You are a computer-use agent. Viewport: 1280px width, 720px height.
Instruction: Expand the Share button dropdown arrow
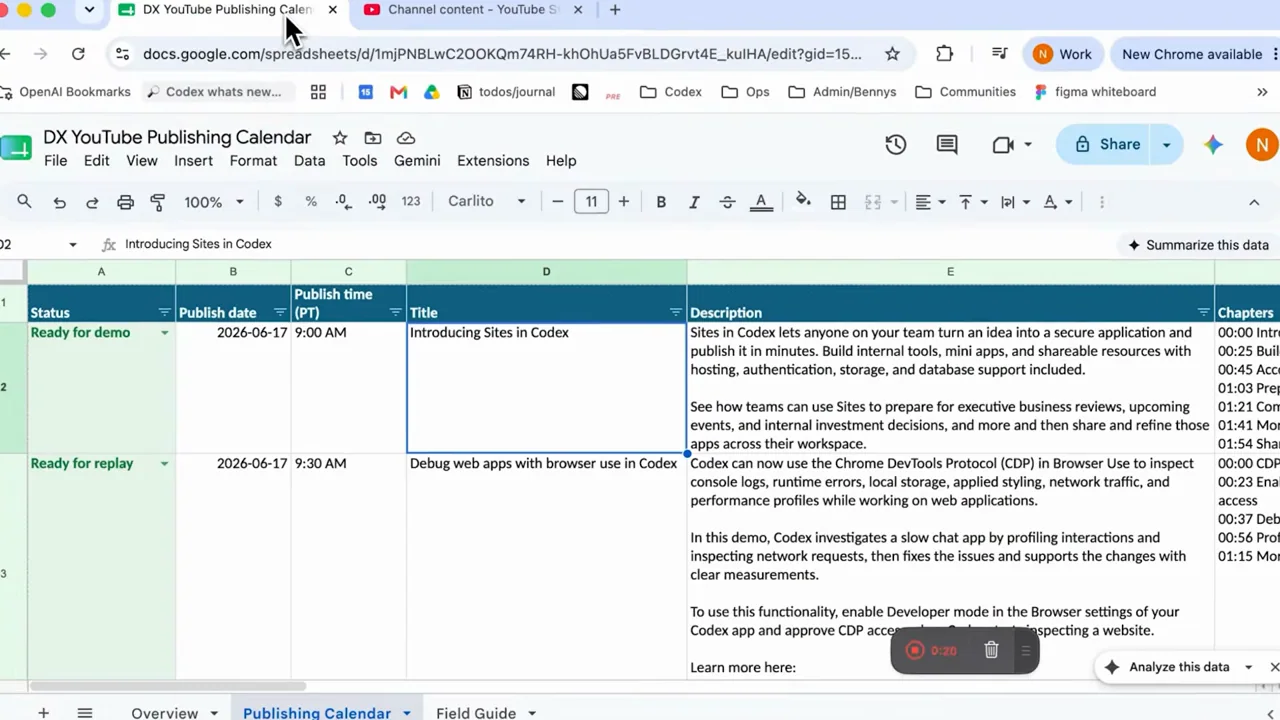pyautogui.click(x=1166, y=145)
